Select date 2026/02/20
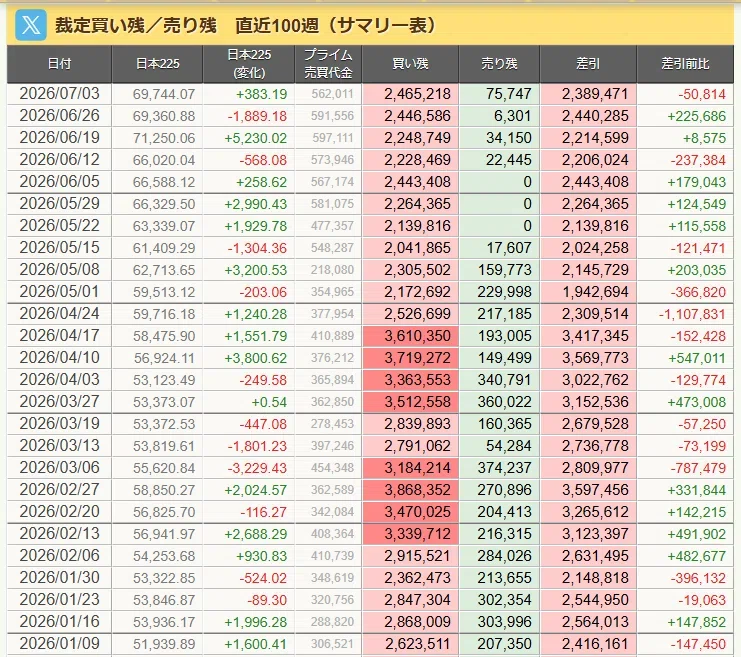Image resolution: width=741 pixels, height=657 pixels. pyautogui.click(x=60, y=511)
